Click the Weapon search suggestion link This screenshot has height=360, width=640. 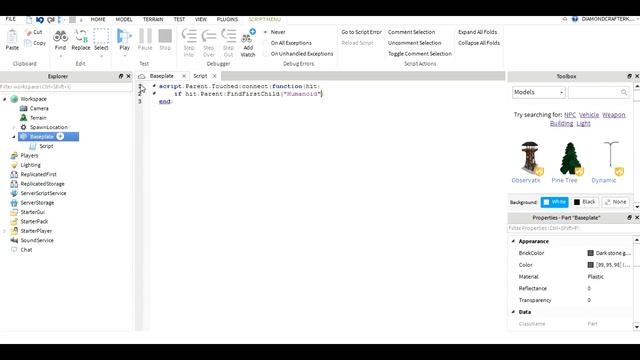pos(613,115)
